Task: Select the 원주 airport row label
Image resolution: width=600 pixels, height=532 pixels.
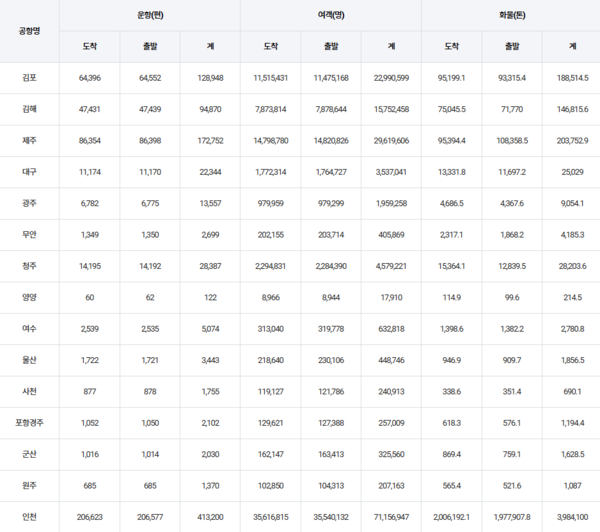Action: coord(29,486)
